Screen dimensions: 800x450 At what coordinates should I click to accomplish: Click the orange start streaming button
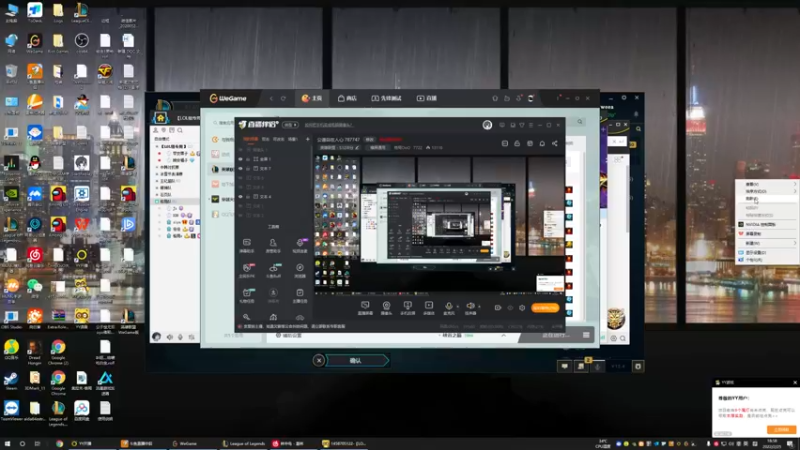545,308
